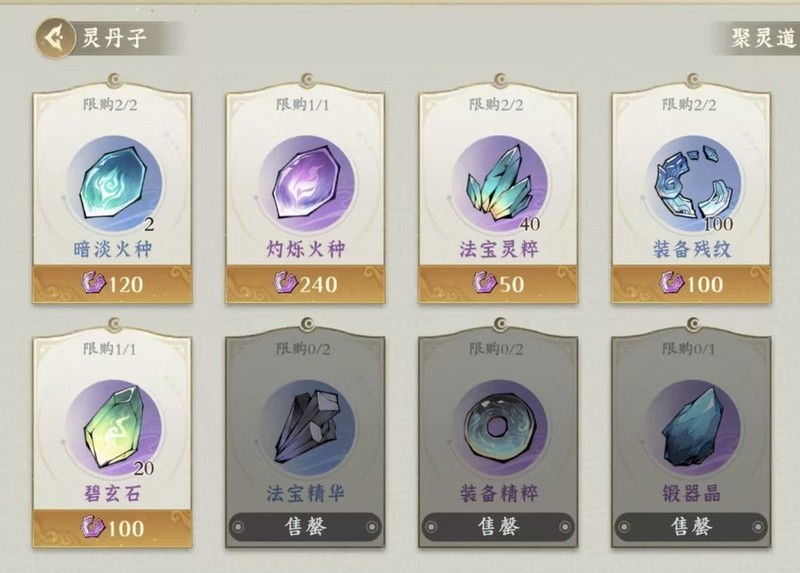Image resolution: width=800 pixels, height=573 pixels.
Task: Select the sold-out 法宝精华 dark crystal icon
Action: (307, 428)
